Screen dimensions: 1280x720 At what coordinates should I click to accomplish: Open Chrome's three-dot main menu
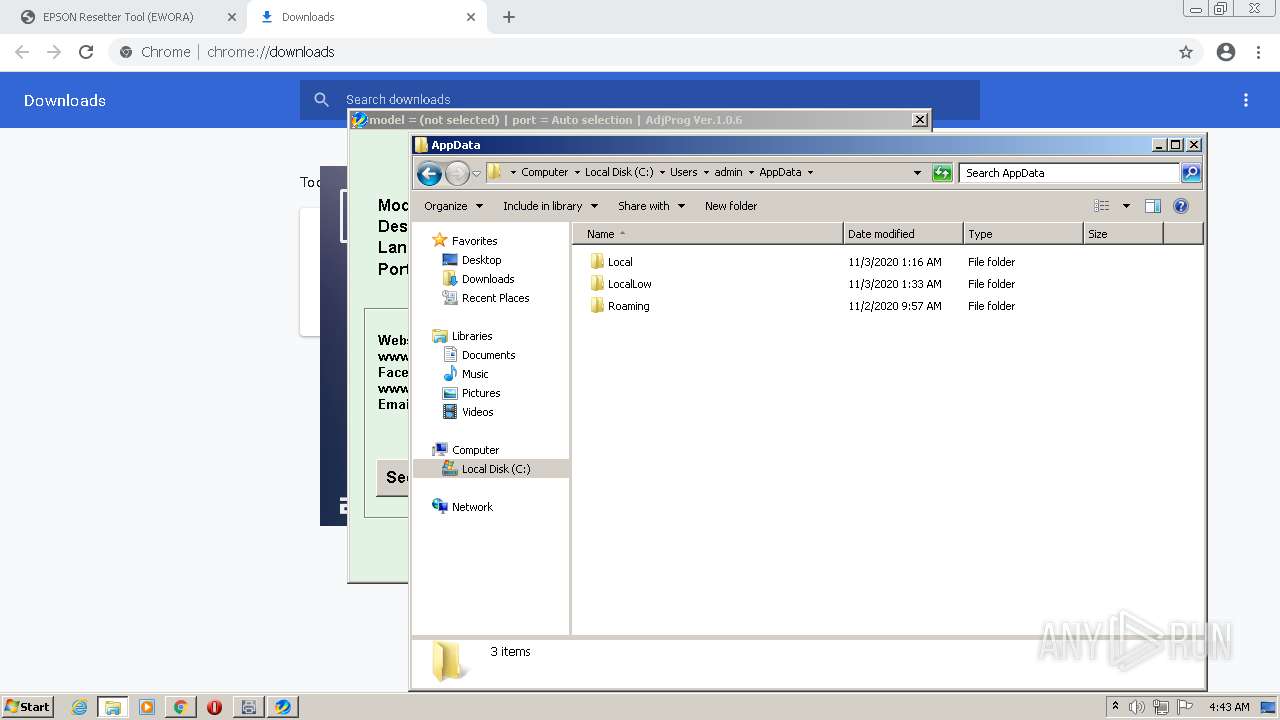[1258, 52]
